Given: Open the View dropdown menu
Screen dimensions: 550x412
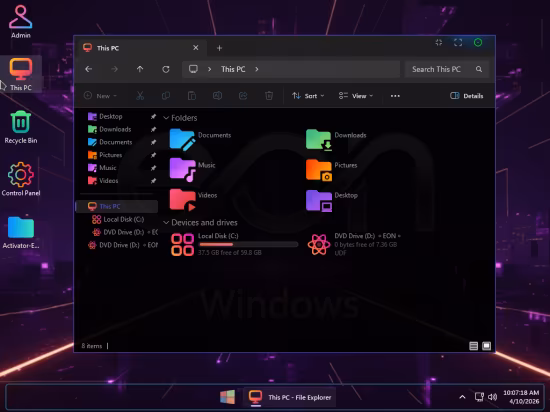Looking at the screenshot, I should 356,96.
